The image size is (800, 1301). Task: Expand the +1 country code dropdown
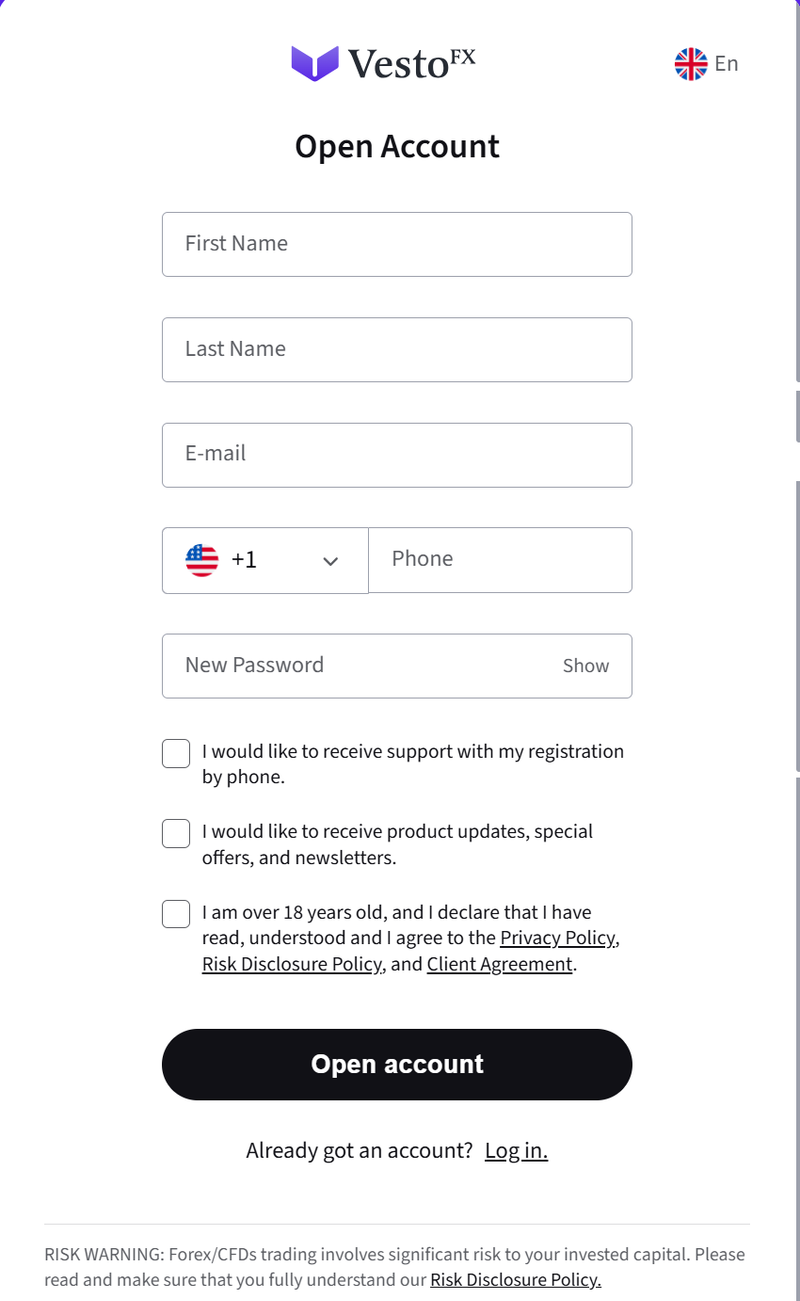tap(265, 560)
